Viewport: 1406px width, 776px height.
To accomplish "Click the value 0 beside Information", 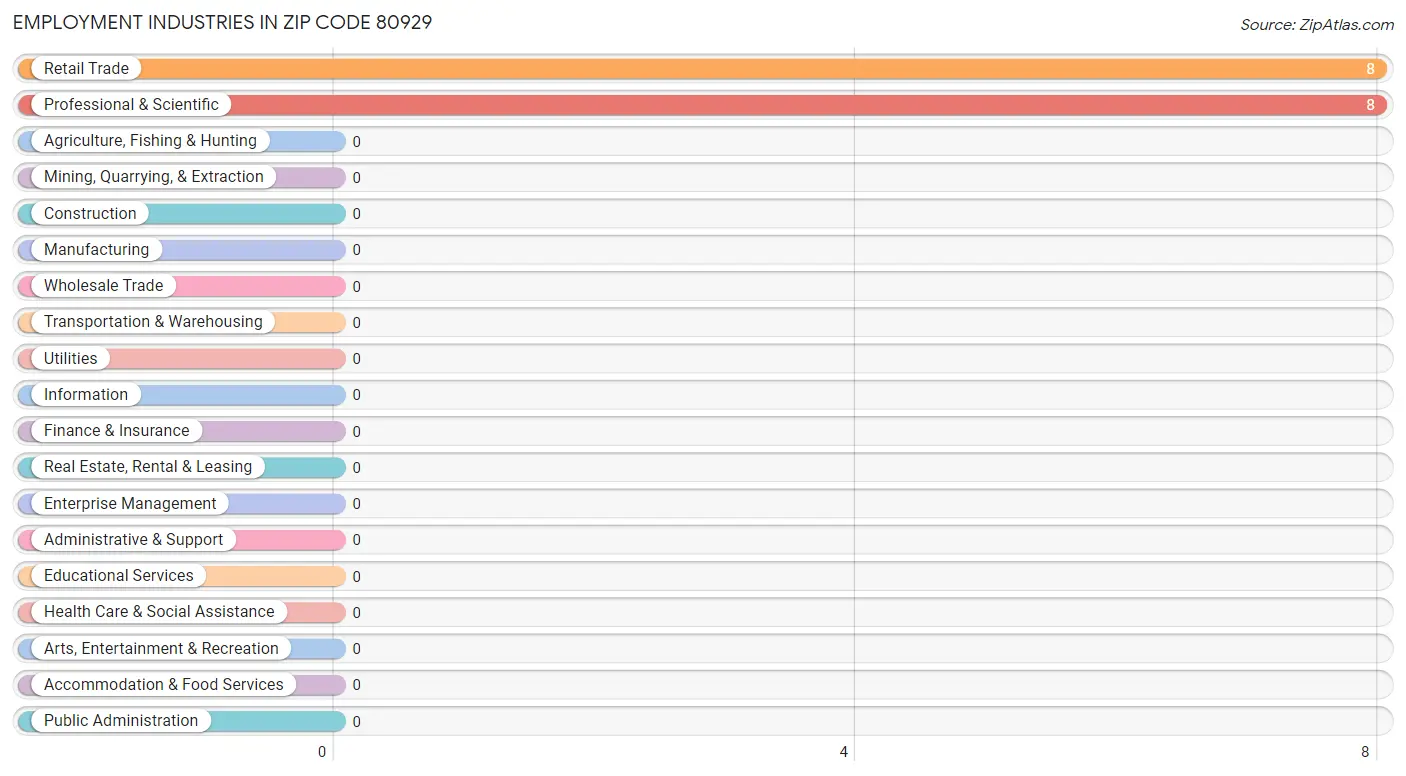I will click(x=356, y=395).
